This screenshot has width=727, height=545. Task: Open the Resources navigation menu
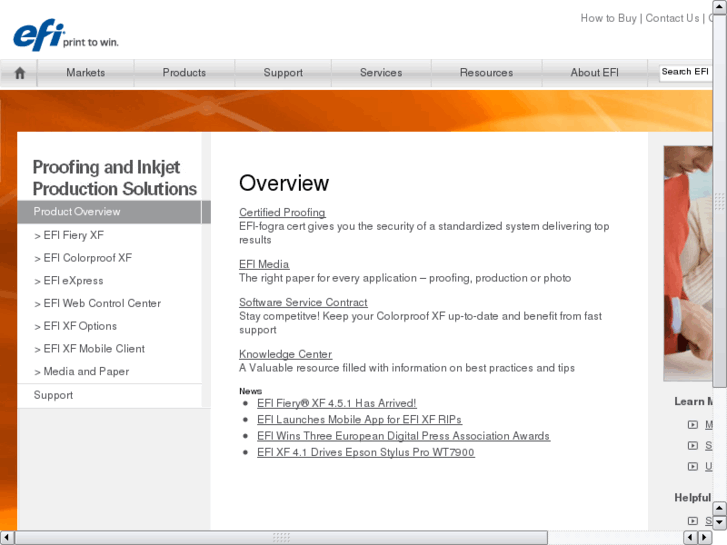point(486,73)
